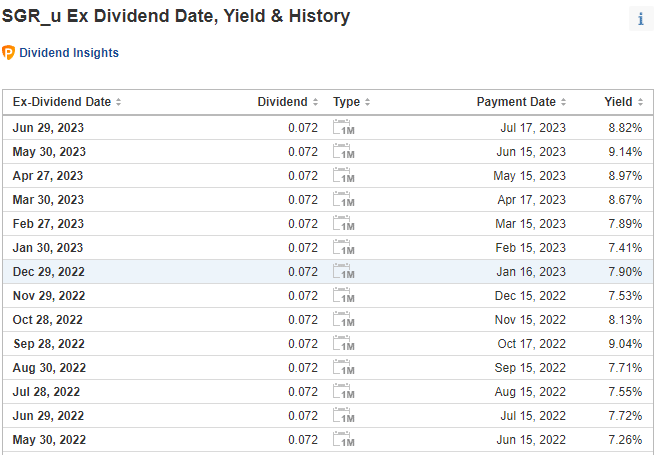660x455 pixels.
Task: Click monthly type icon for May 30, 2023
Action: 343,151
